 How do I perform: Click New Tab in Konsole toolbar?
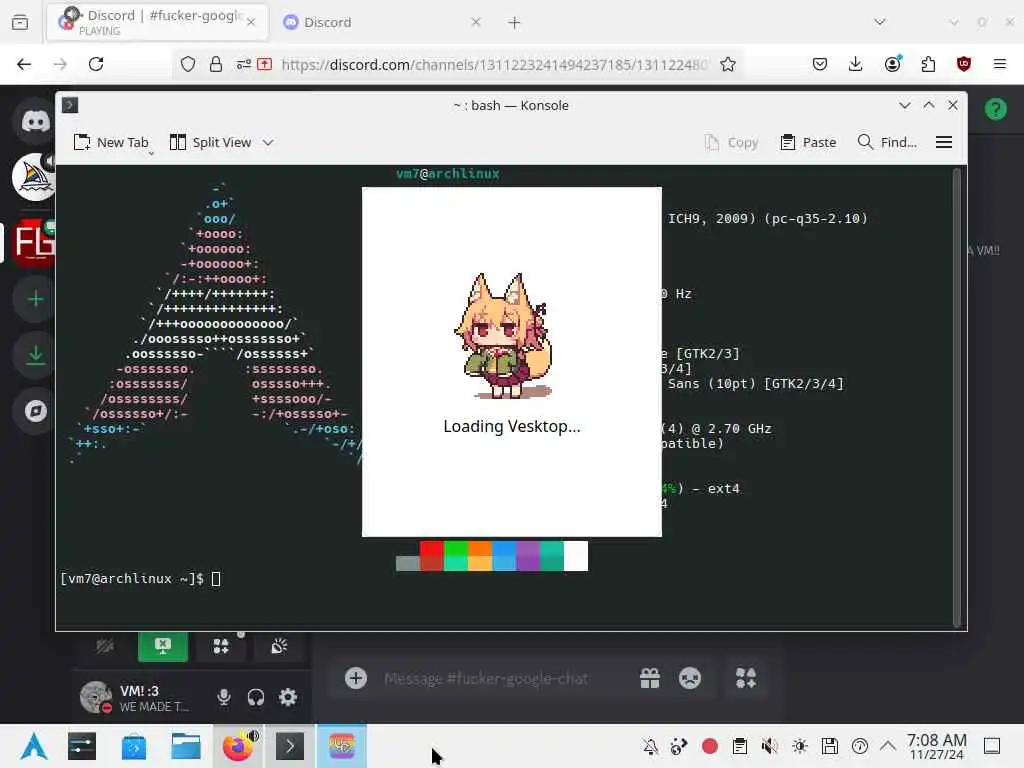[x=111, y=142]
